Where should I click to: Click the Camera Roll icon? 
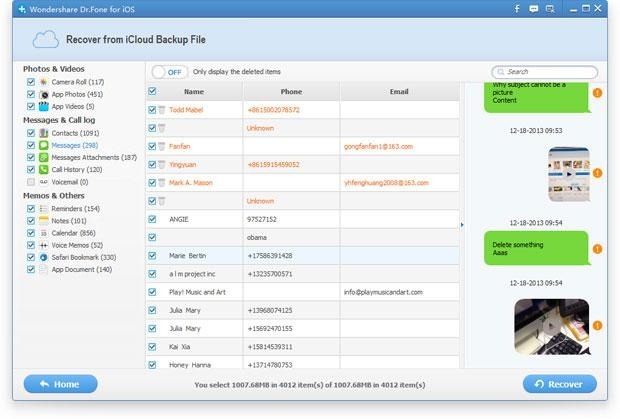pyautogui.click(x=43, y=82)
